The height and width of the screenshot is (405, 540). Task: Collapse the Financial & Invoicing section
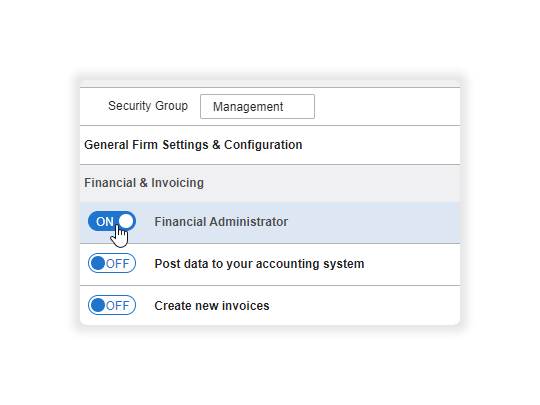coord(144,183)
